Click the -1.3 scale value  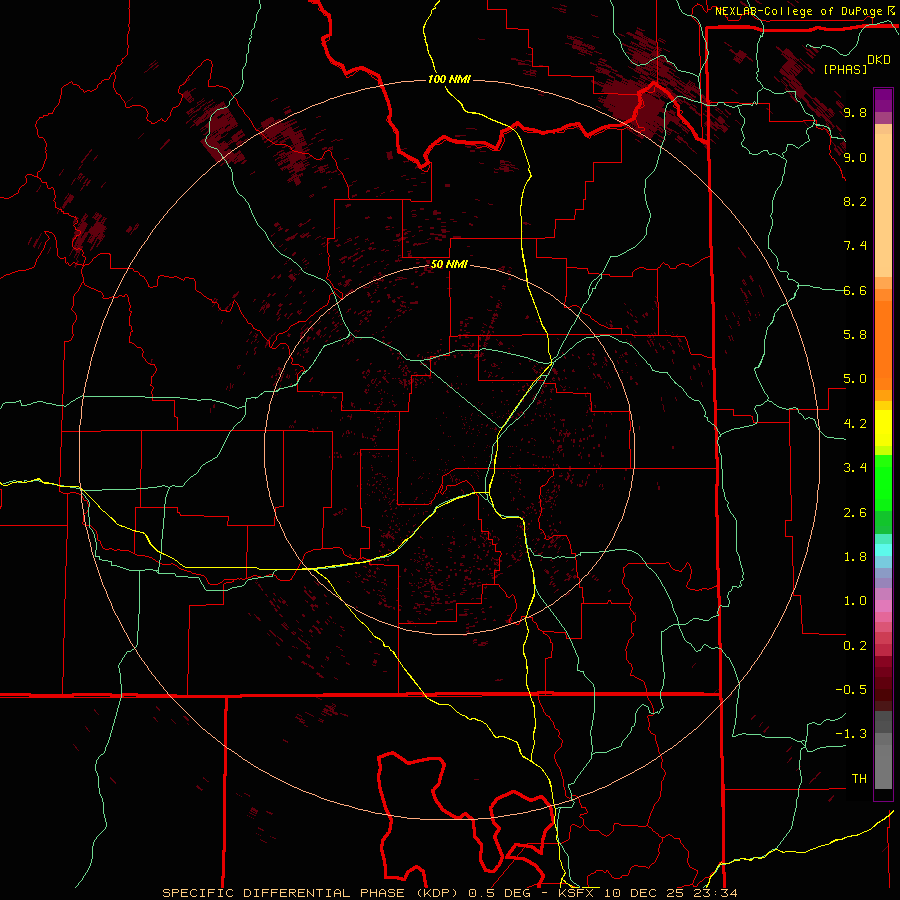[x=851, y=734]
